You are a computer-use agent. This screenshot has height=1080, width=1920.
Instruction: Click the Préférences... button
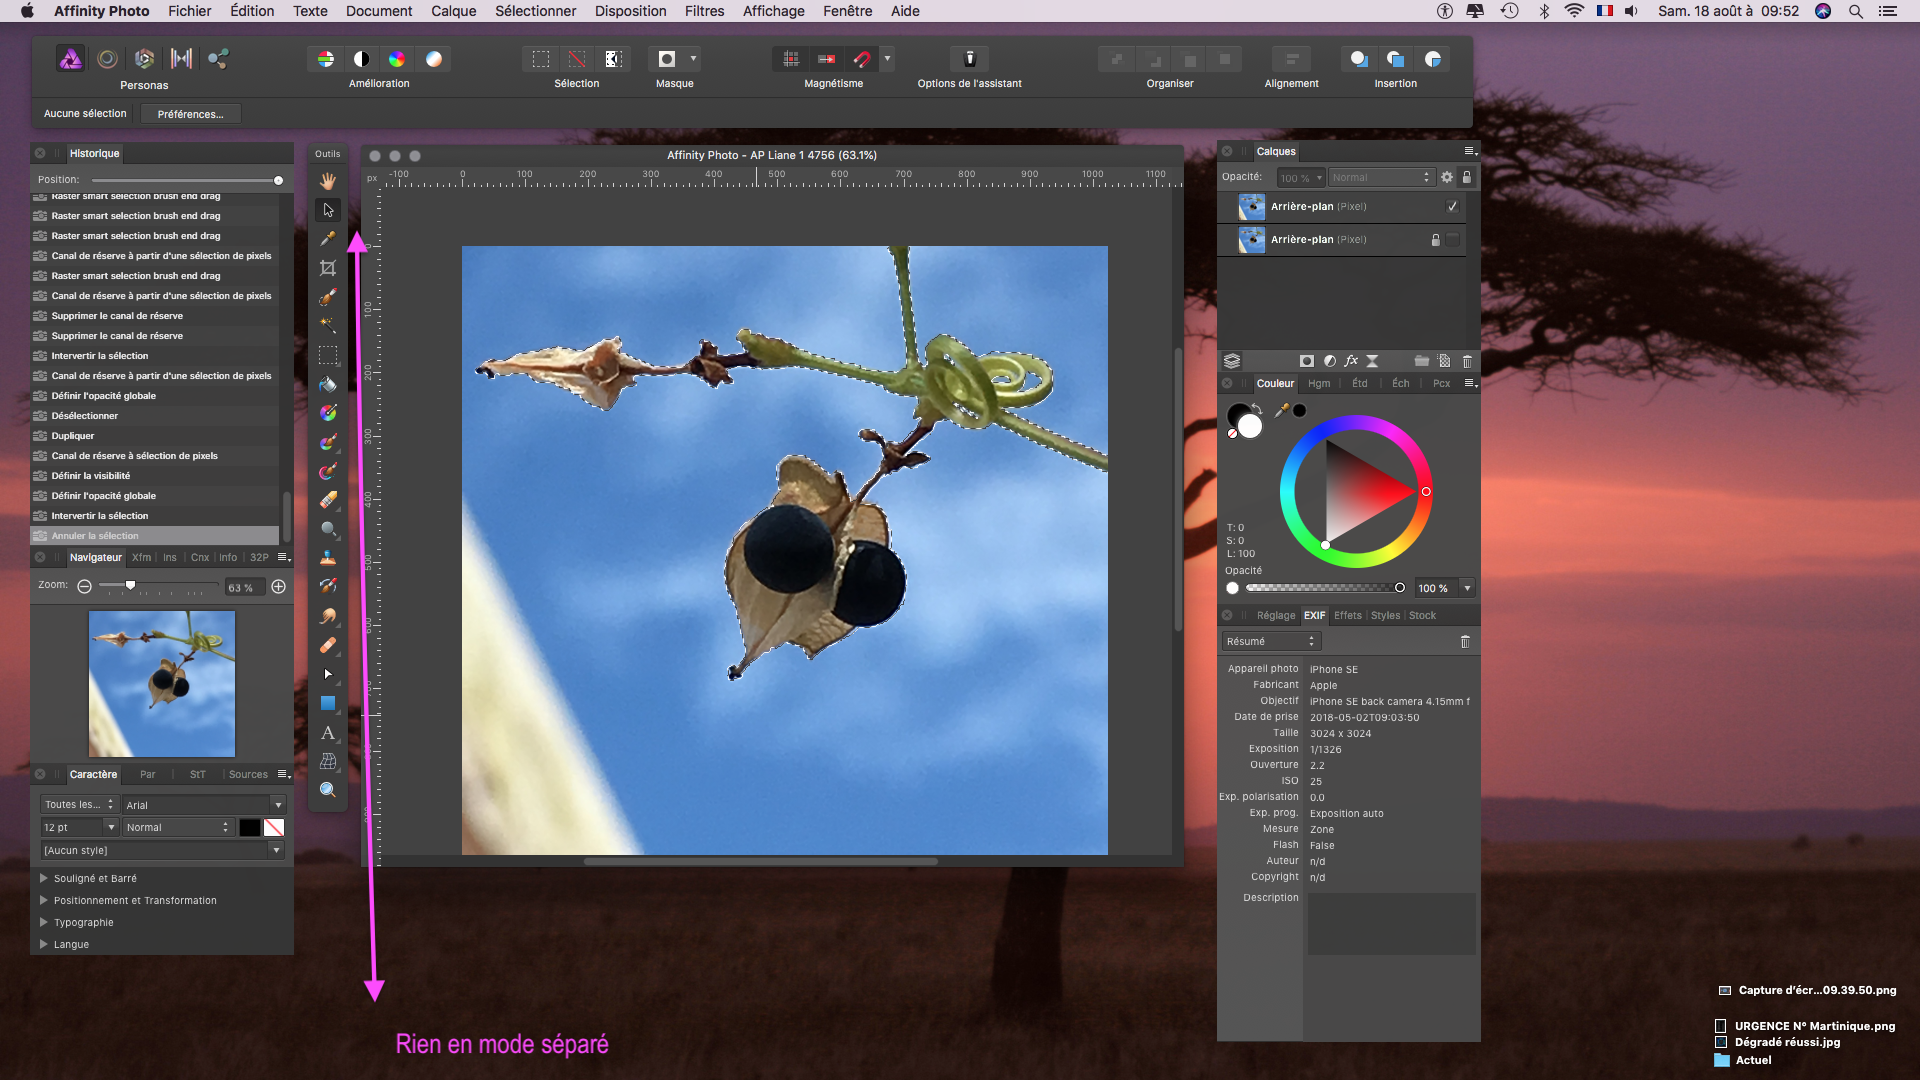(x=190, y=114)
